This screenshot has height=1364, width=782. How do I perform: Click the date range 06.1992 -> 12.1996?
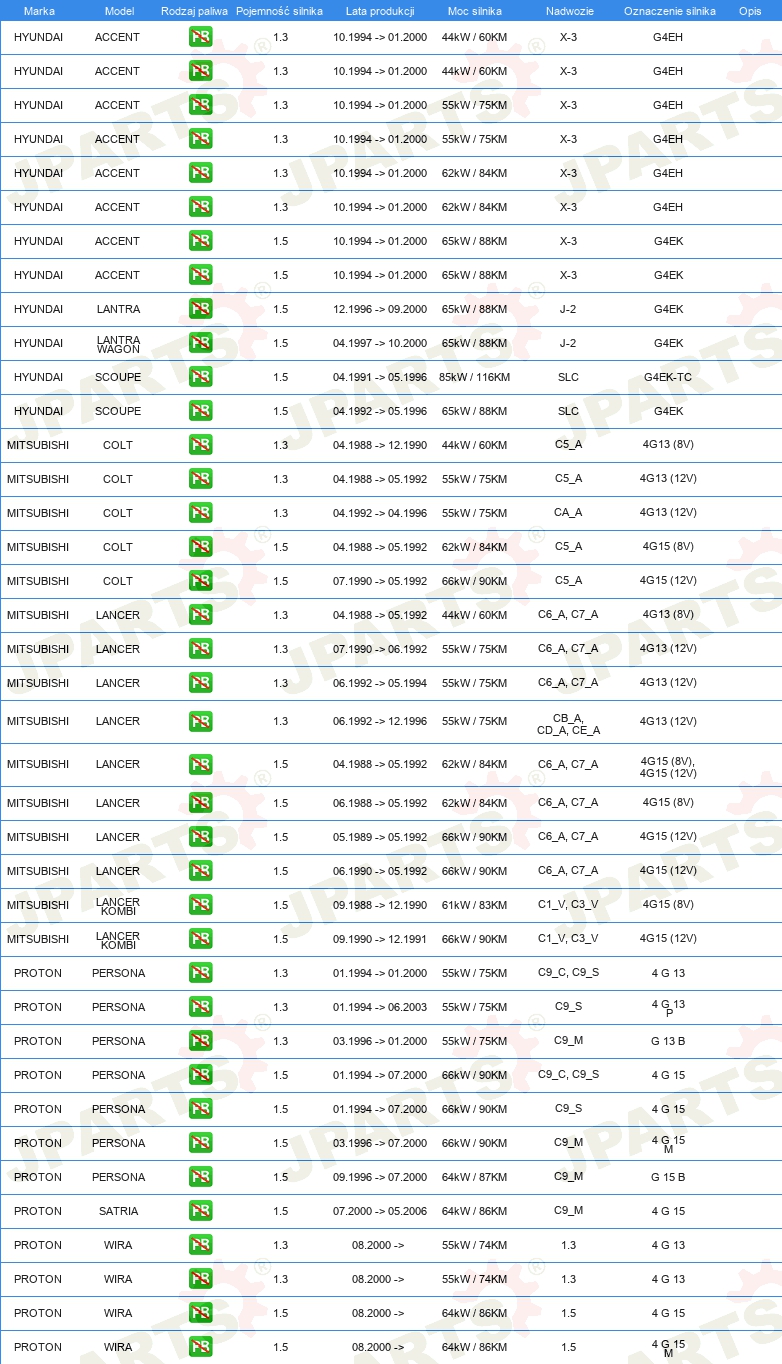tap(380, 721)
